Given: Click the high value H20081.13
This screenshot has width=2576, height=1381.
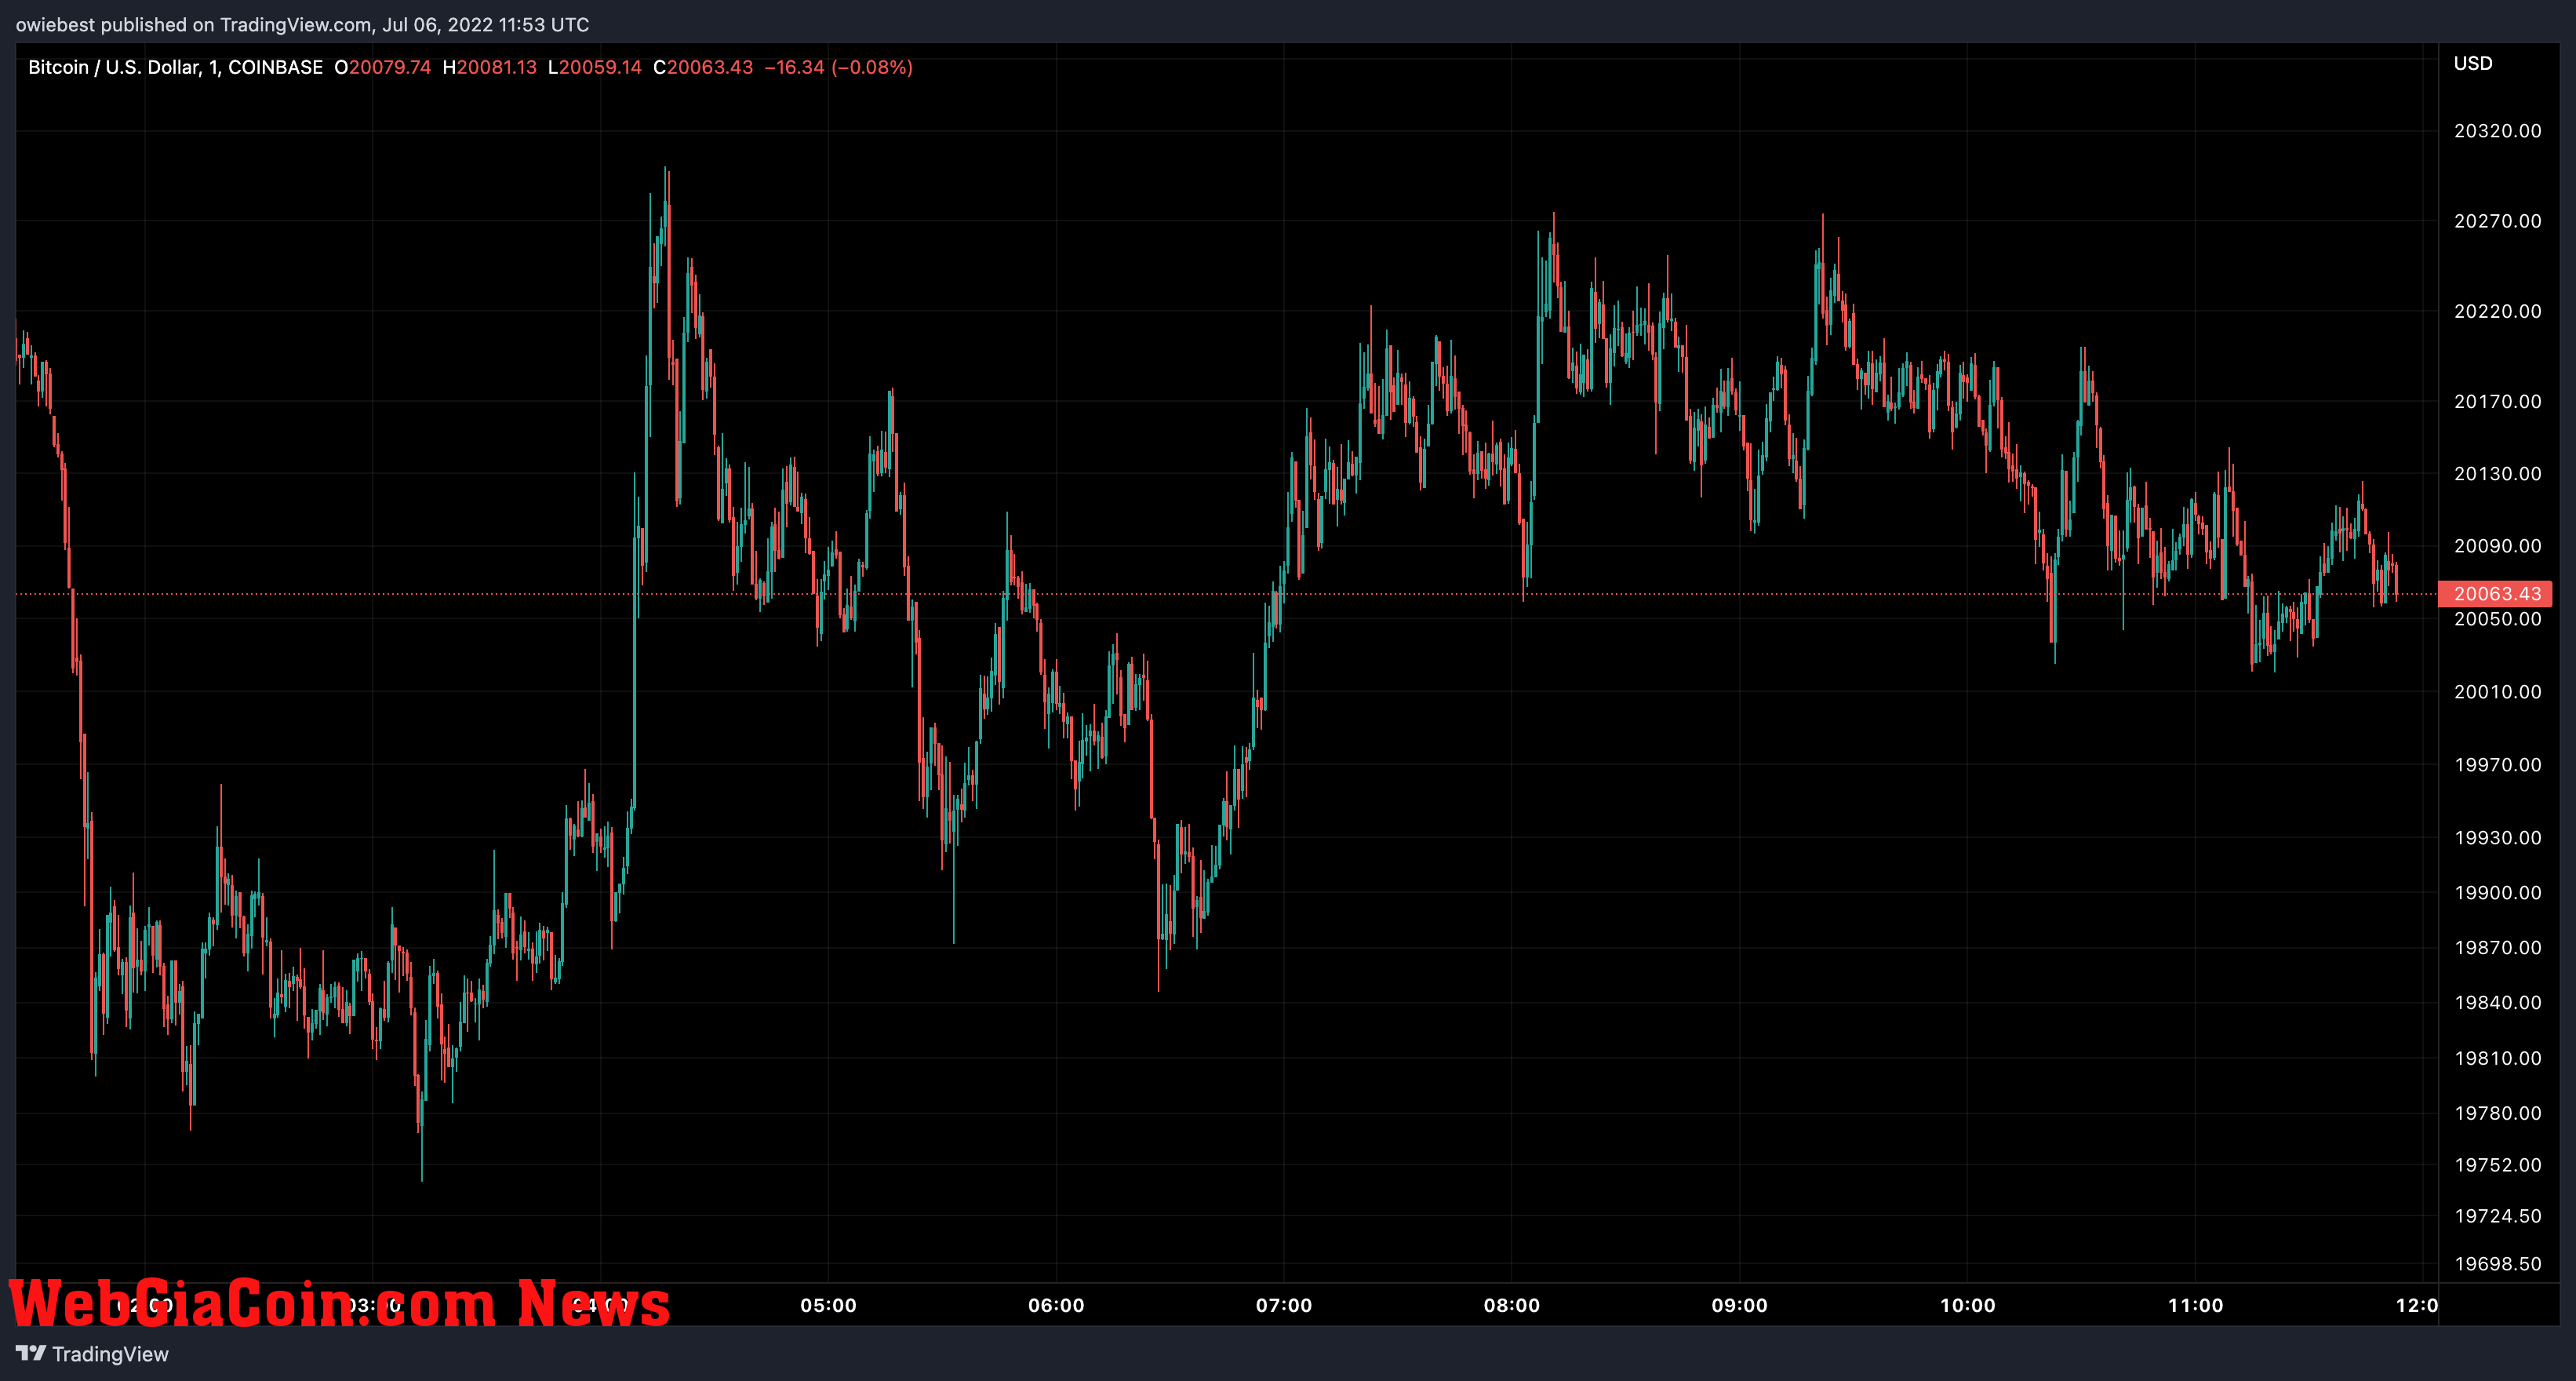Looking at the screenshot, I should coord(489,67).
